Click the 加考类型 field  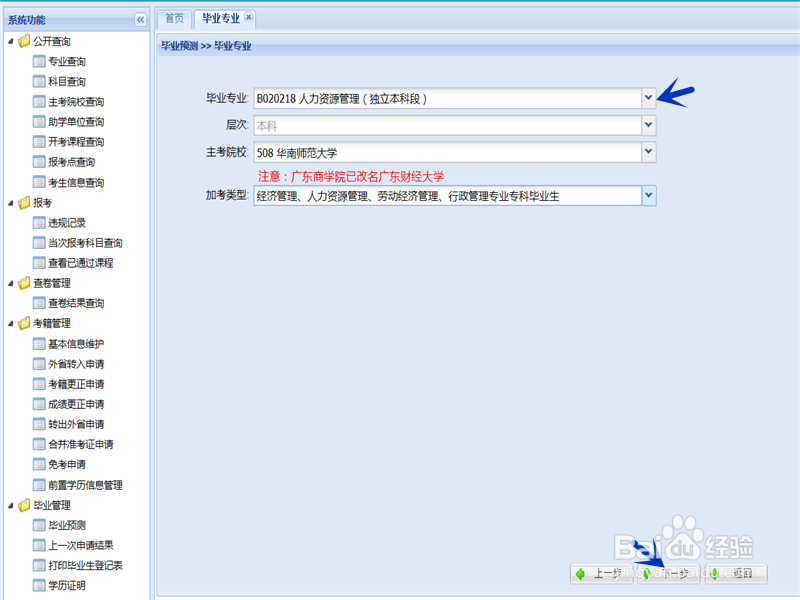447,196
